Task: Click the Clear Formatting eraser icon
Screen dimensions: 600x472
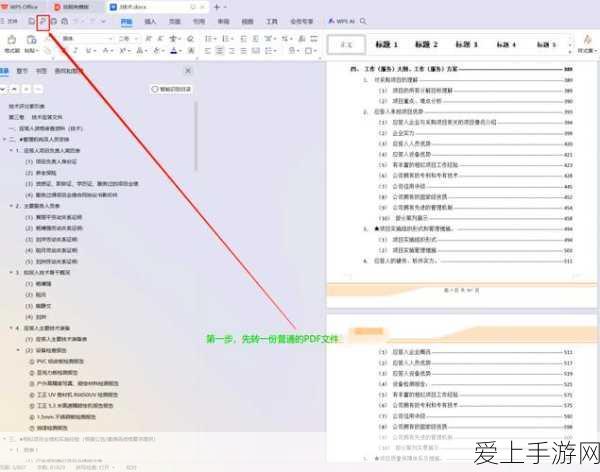Action: click(x=190, y=39)
